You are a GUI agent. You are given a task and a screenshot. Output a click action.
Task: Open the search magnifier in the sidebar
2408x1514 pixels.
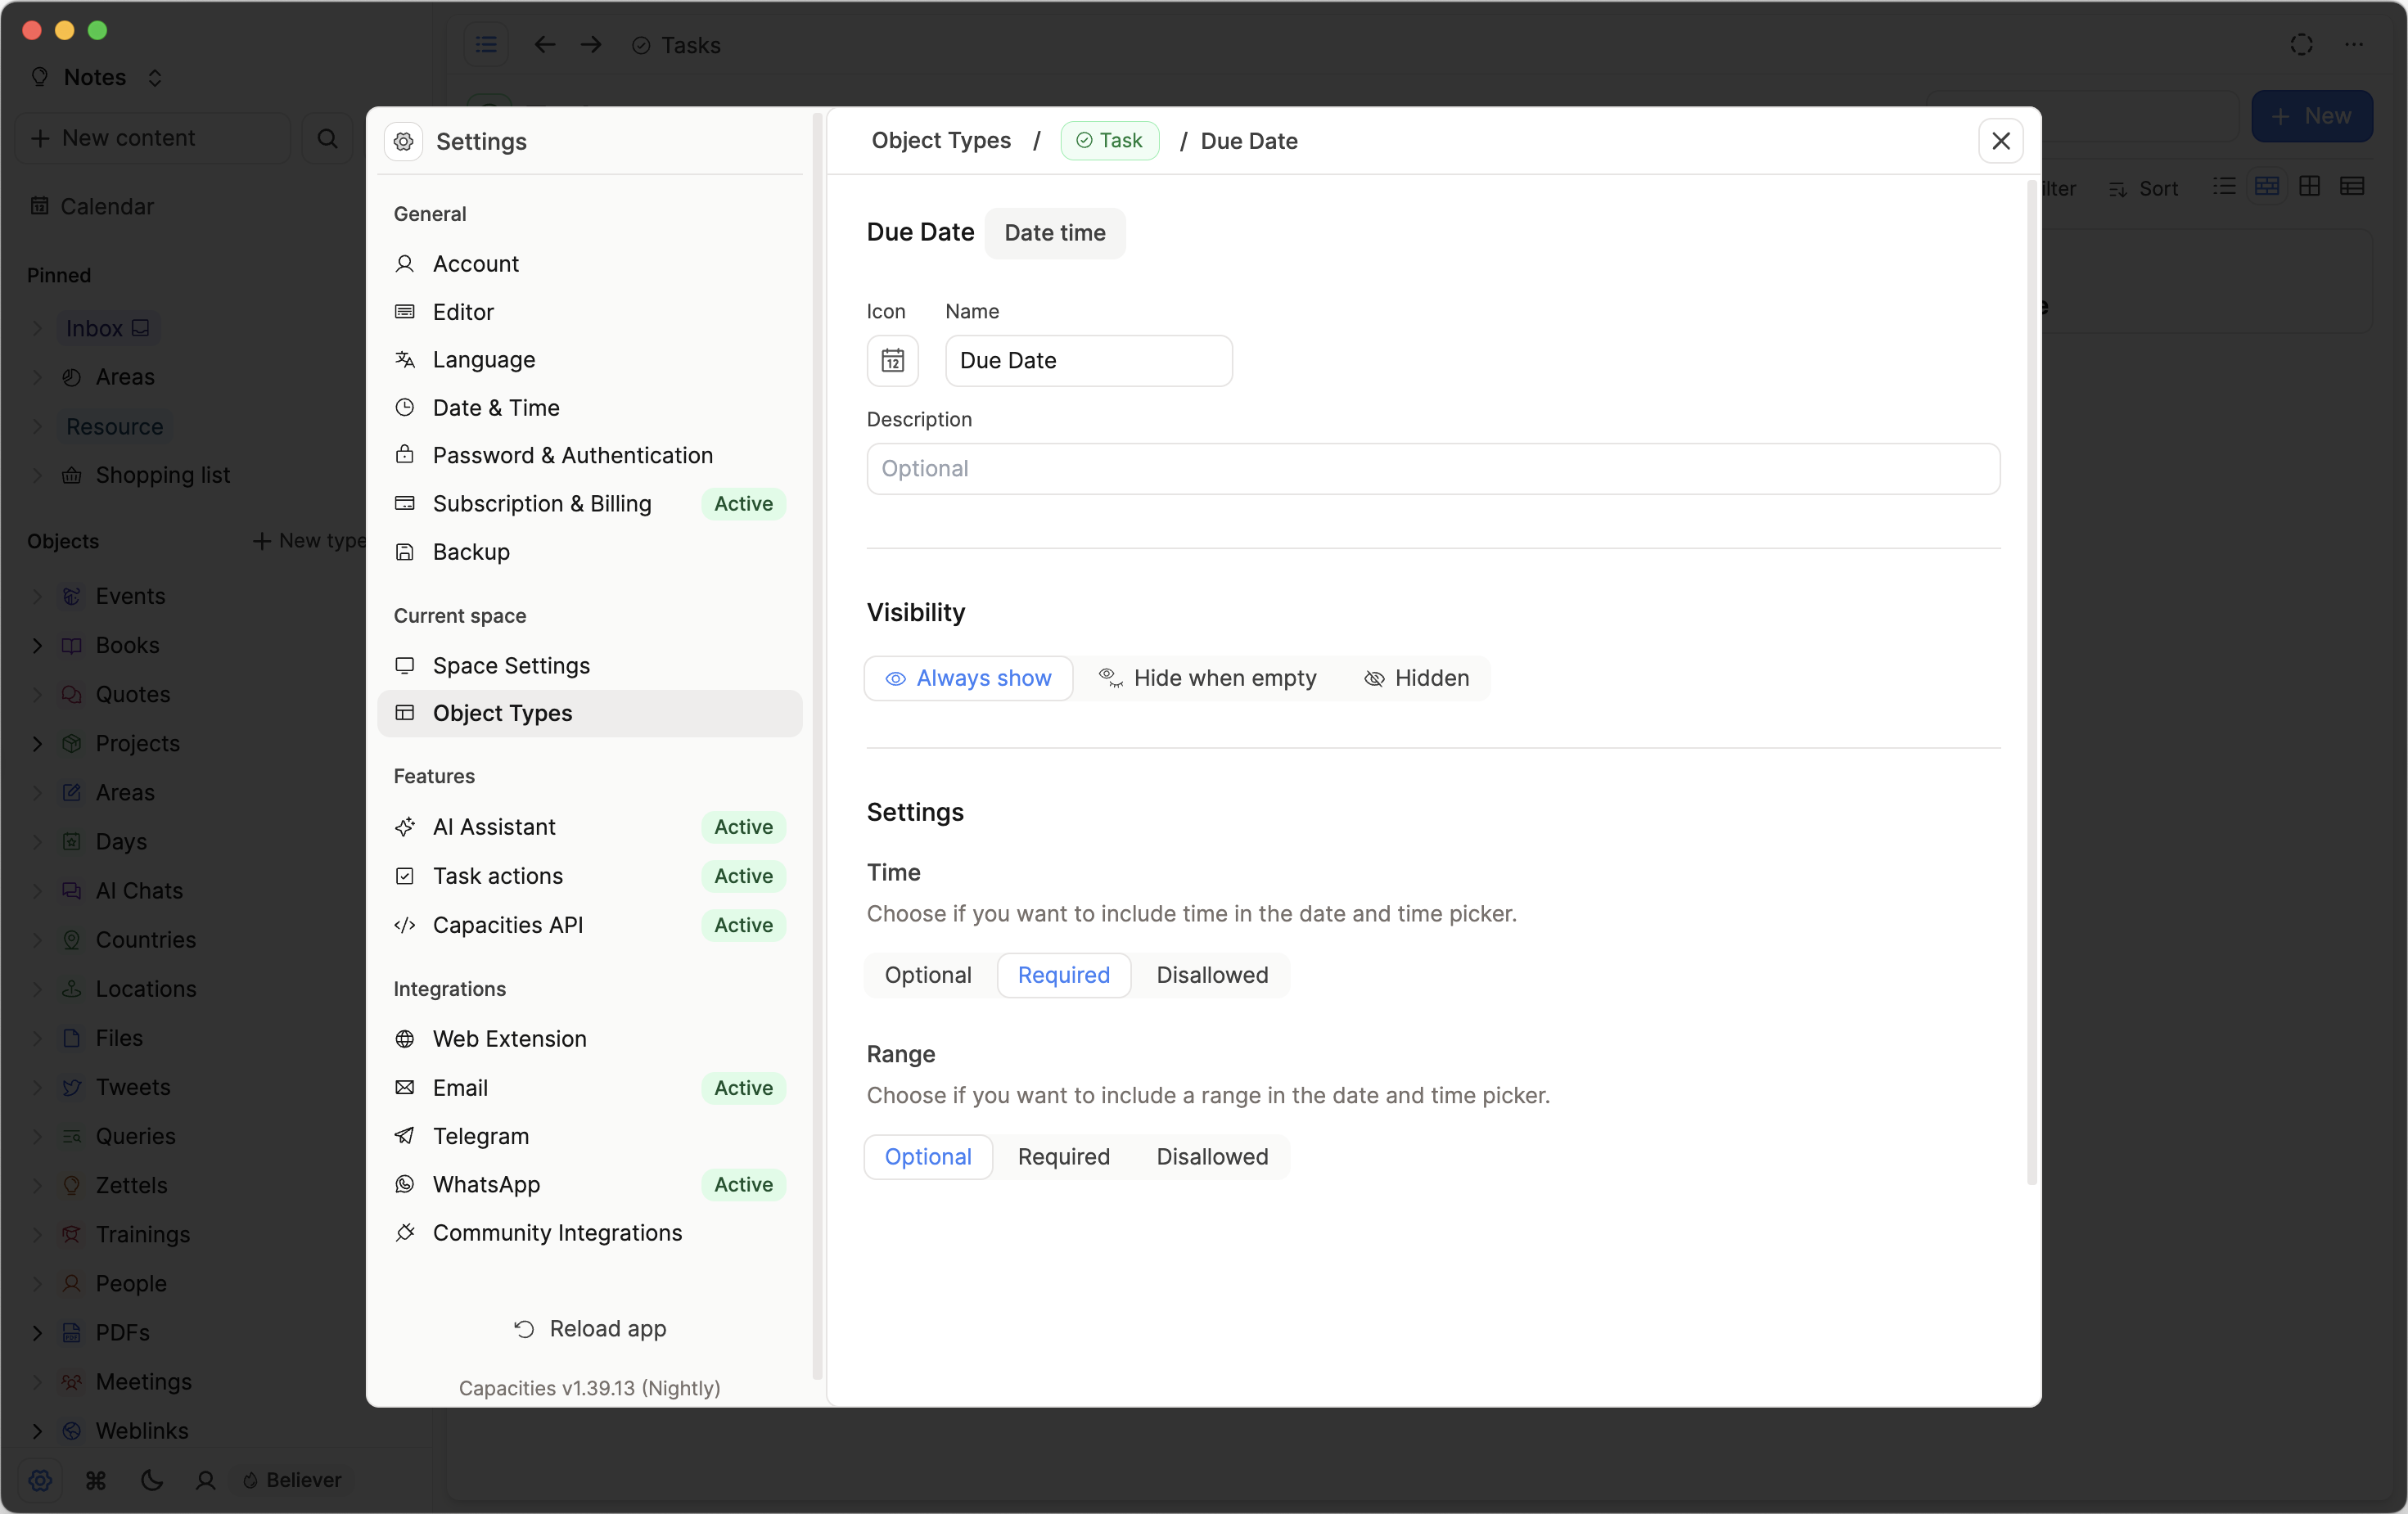(327, 138)
